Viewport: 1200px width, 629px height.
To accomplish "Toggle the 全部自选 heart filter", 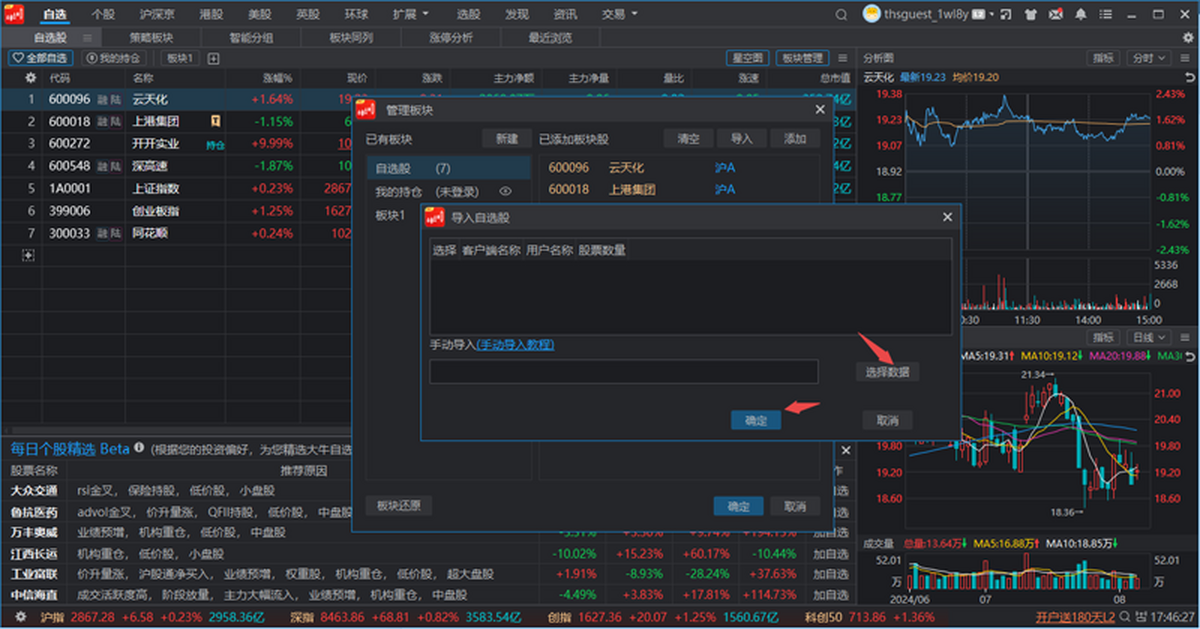I will click(x=41, y=58).
